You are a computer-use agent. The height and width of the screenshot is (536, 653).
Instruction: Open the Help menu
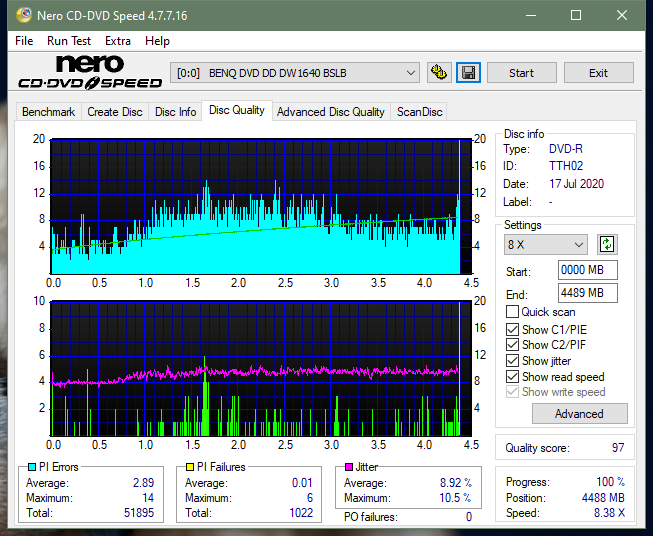click(x=157, y=41)
